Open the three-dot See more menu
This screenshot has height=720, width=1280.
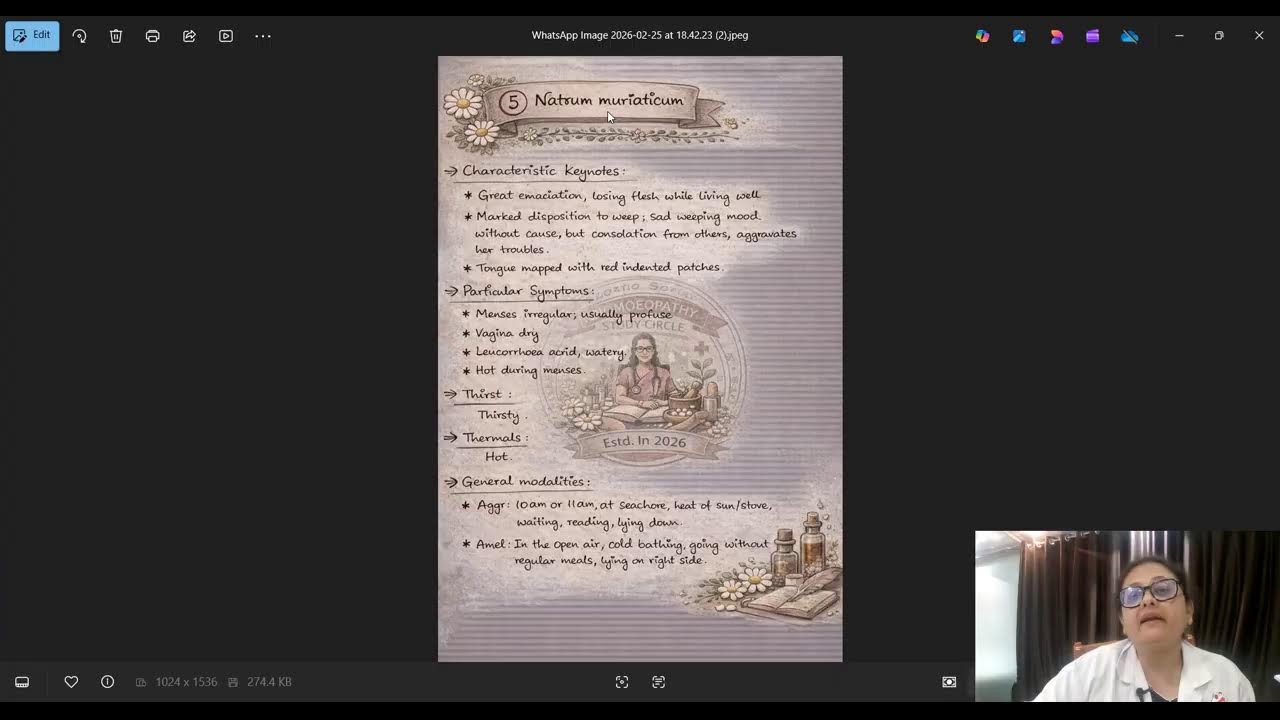click(263, 36)
